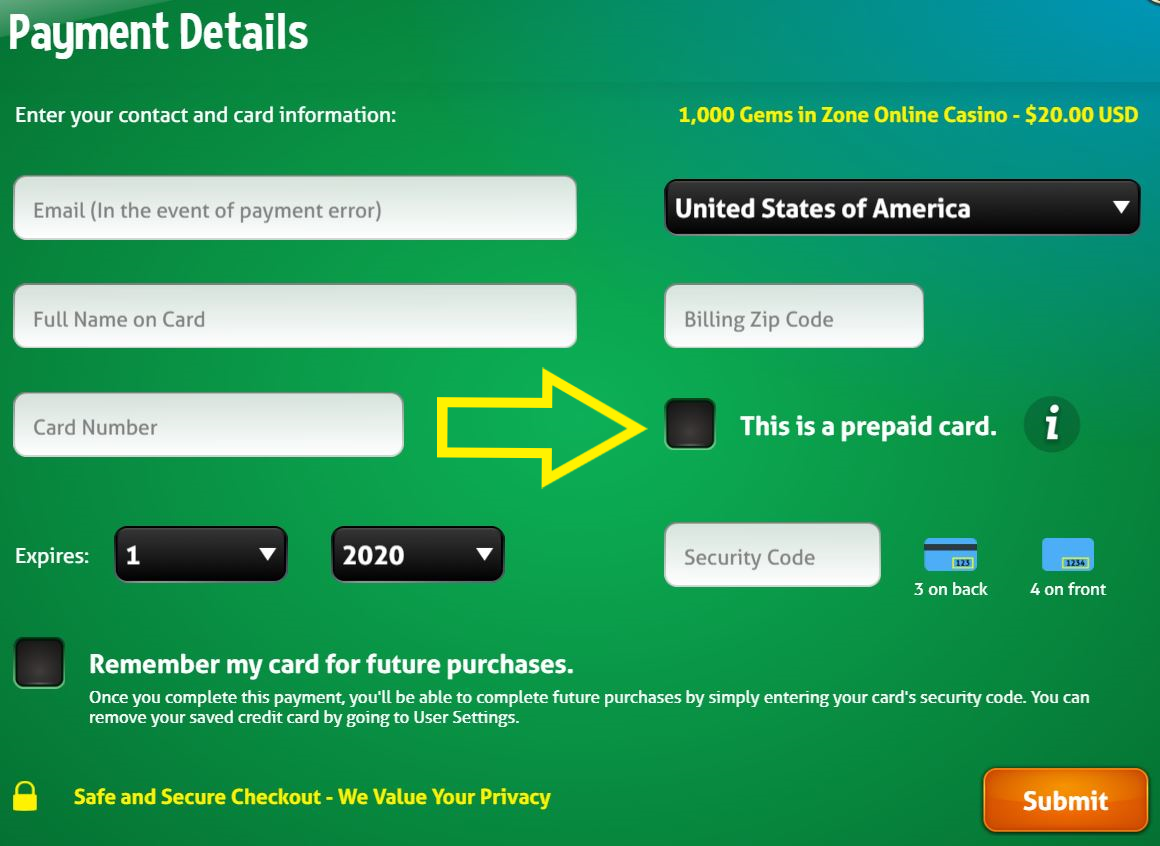
Task: Click the orange Submit button
Action: click(x=1065, y=800)
